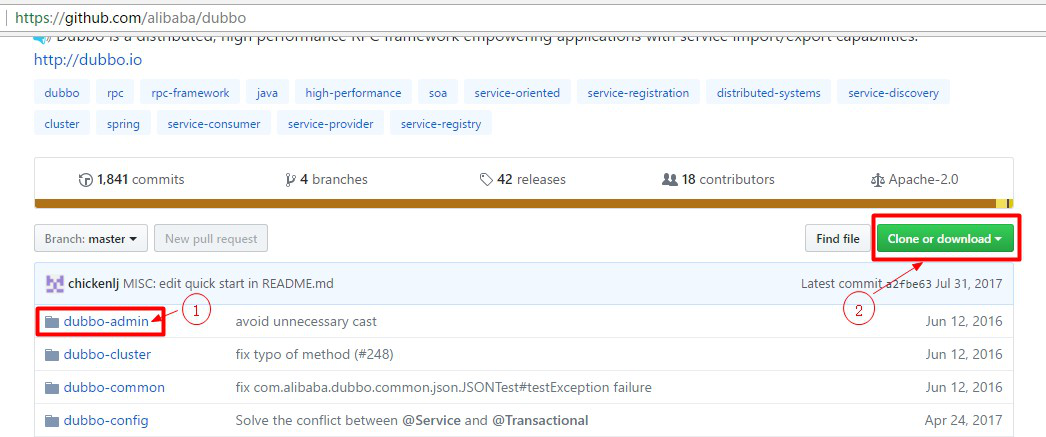Image resolution: width=1046 pixels, height=437 pixels.
Task: Click the dubbo-cluster folder icon
Action: 52,355
